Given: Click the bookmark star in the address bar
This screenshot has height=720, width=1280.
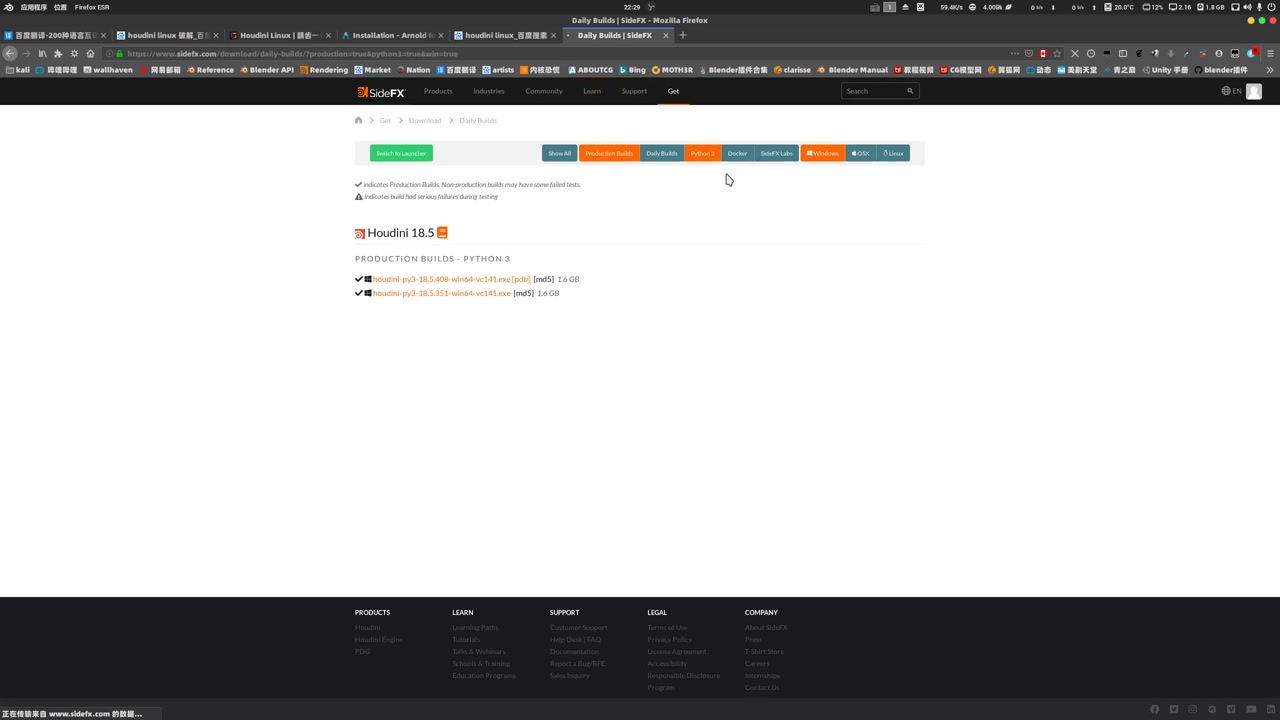Looking at the screenshot, I should pos(1057,53).
